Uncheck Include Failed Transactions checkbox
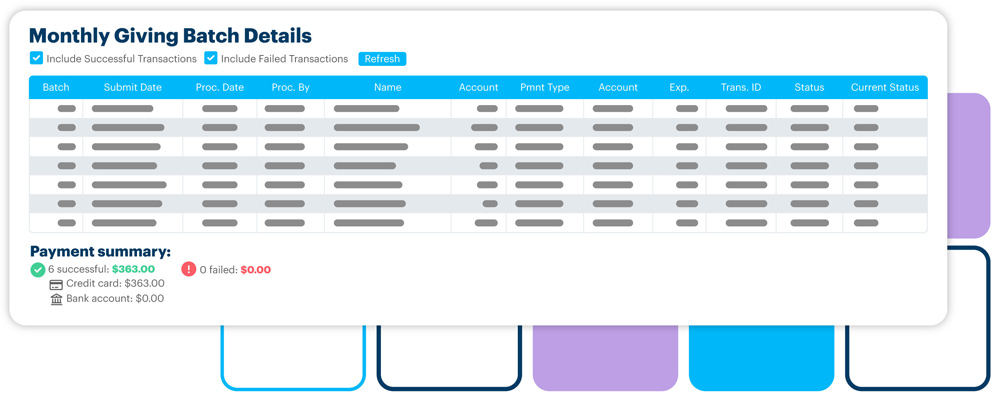Image resolution: width=1000 pixels, height=400 pixels. tap(211, 59)
